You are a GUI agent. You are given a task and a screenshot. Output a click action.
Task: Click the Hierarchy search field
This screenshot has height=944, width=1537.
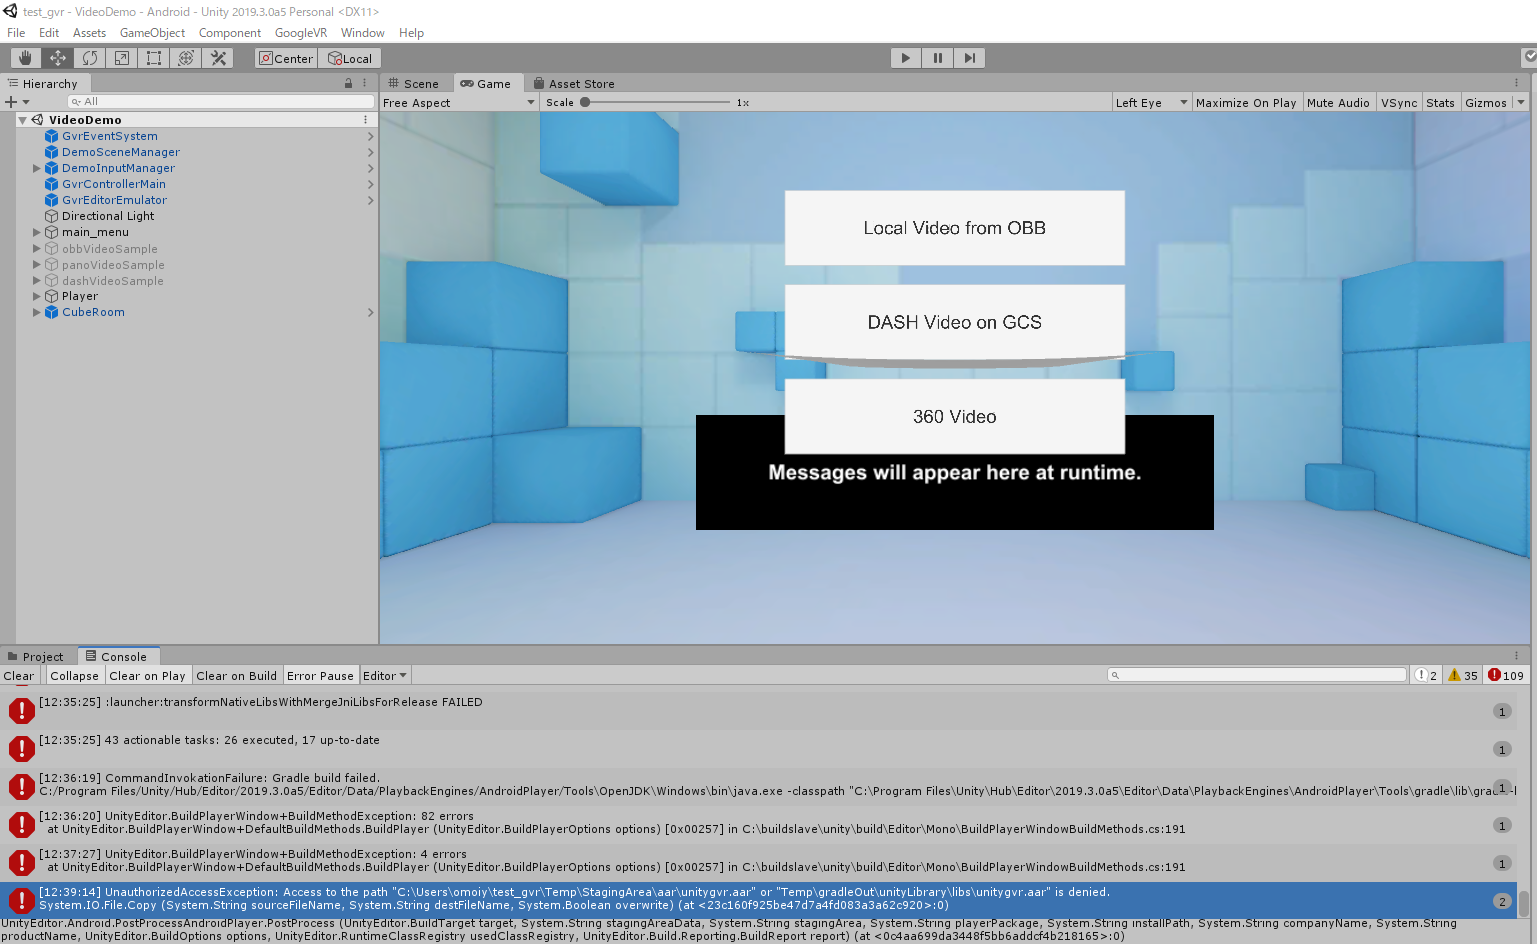point(221,102)
